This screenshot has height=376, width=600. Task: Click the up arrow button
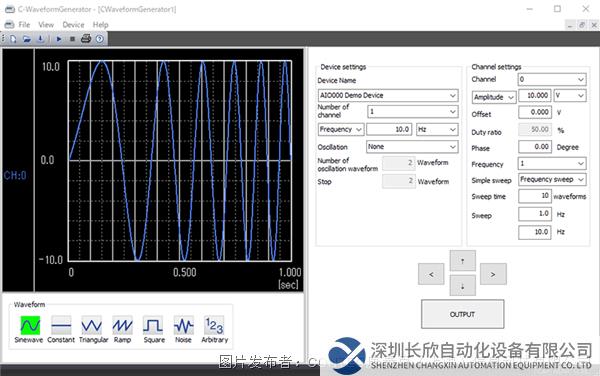coord(463,261)
